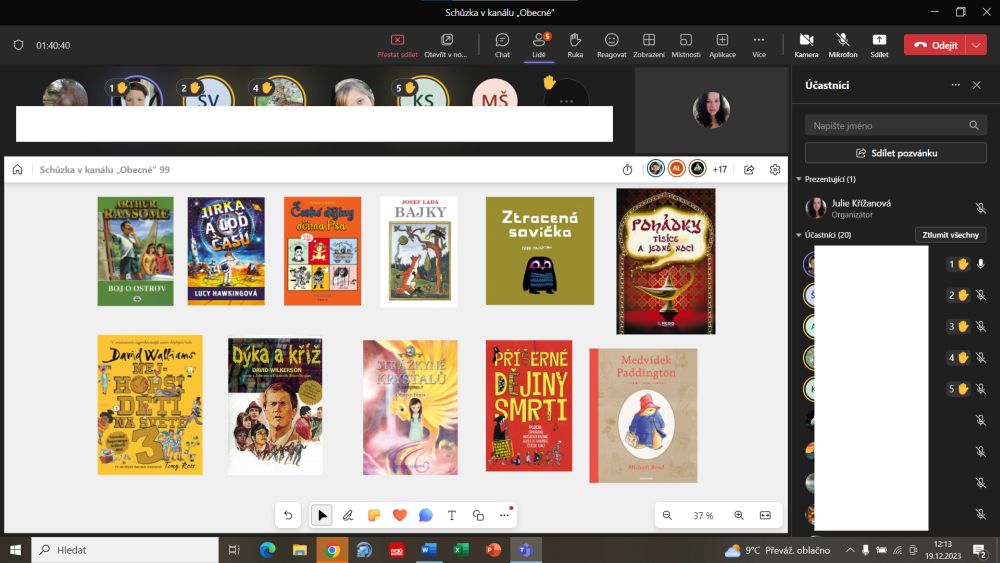1000x563 pixels.
Task: Stop sharing with Přestat sdílet
Action: [397, 45]
